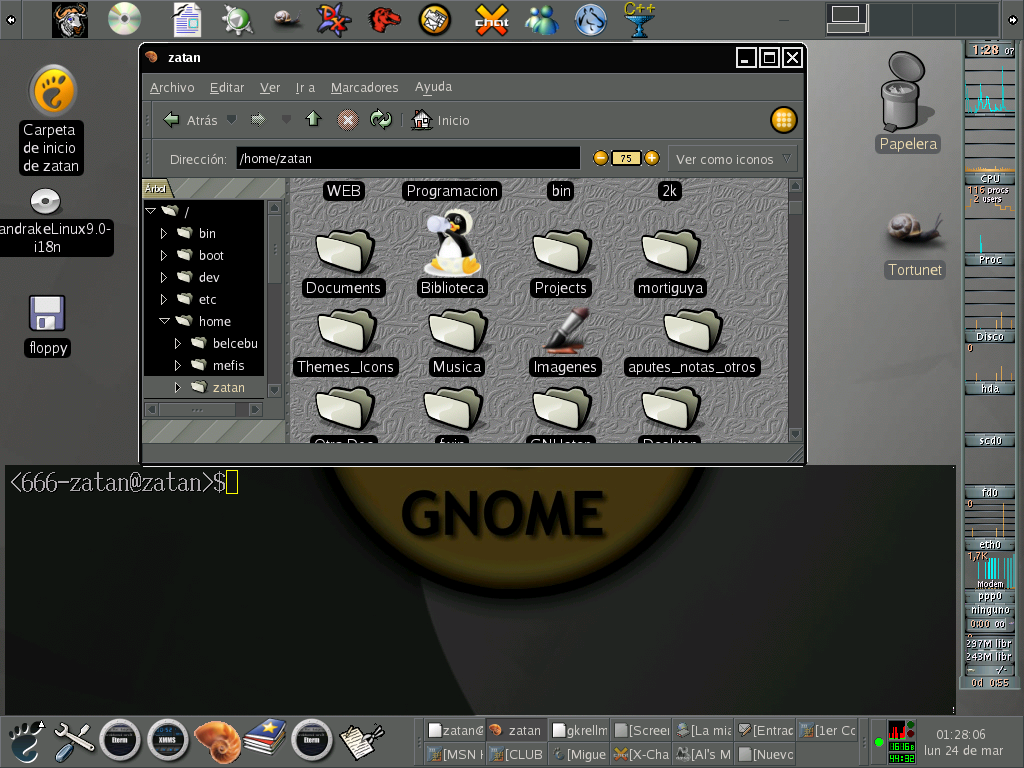Screen dimensions: 1024x768
Task: Expand the belcebu tree node
Action: (x=177, y=344)
